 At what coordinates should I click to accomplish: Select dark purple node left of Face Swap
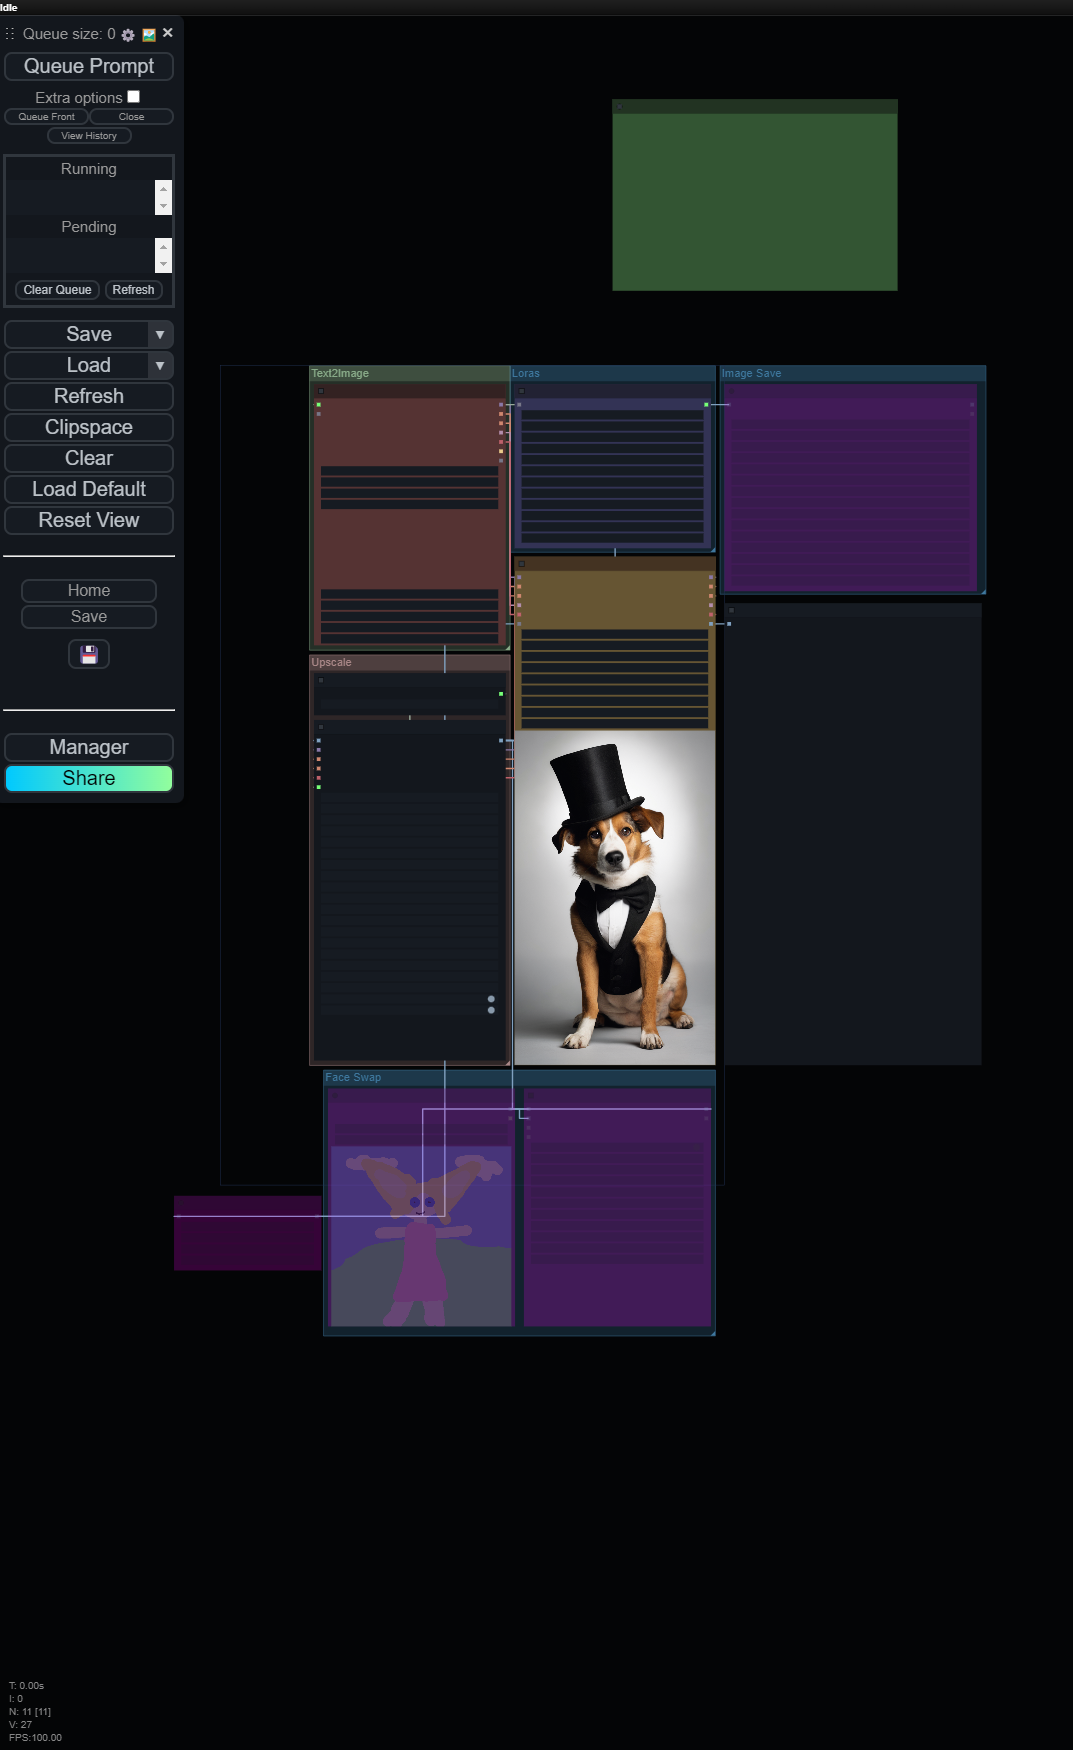pyautogui.click(x=247, y=1233)
